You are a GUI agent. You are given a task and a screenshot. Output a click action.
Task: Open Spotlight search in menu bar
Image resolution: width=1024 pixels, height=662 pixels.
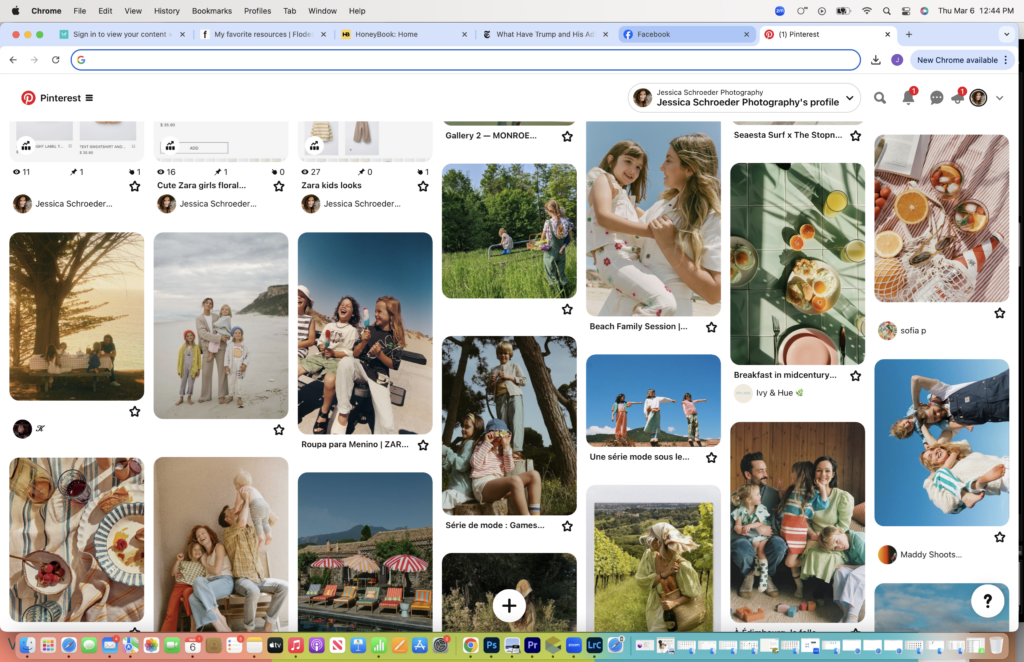click(x=886, y=10)
